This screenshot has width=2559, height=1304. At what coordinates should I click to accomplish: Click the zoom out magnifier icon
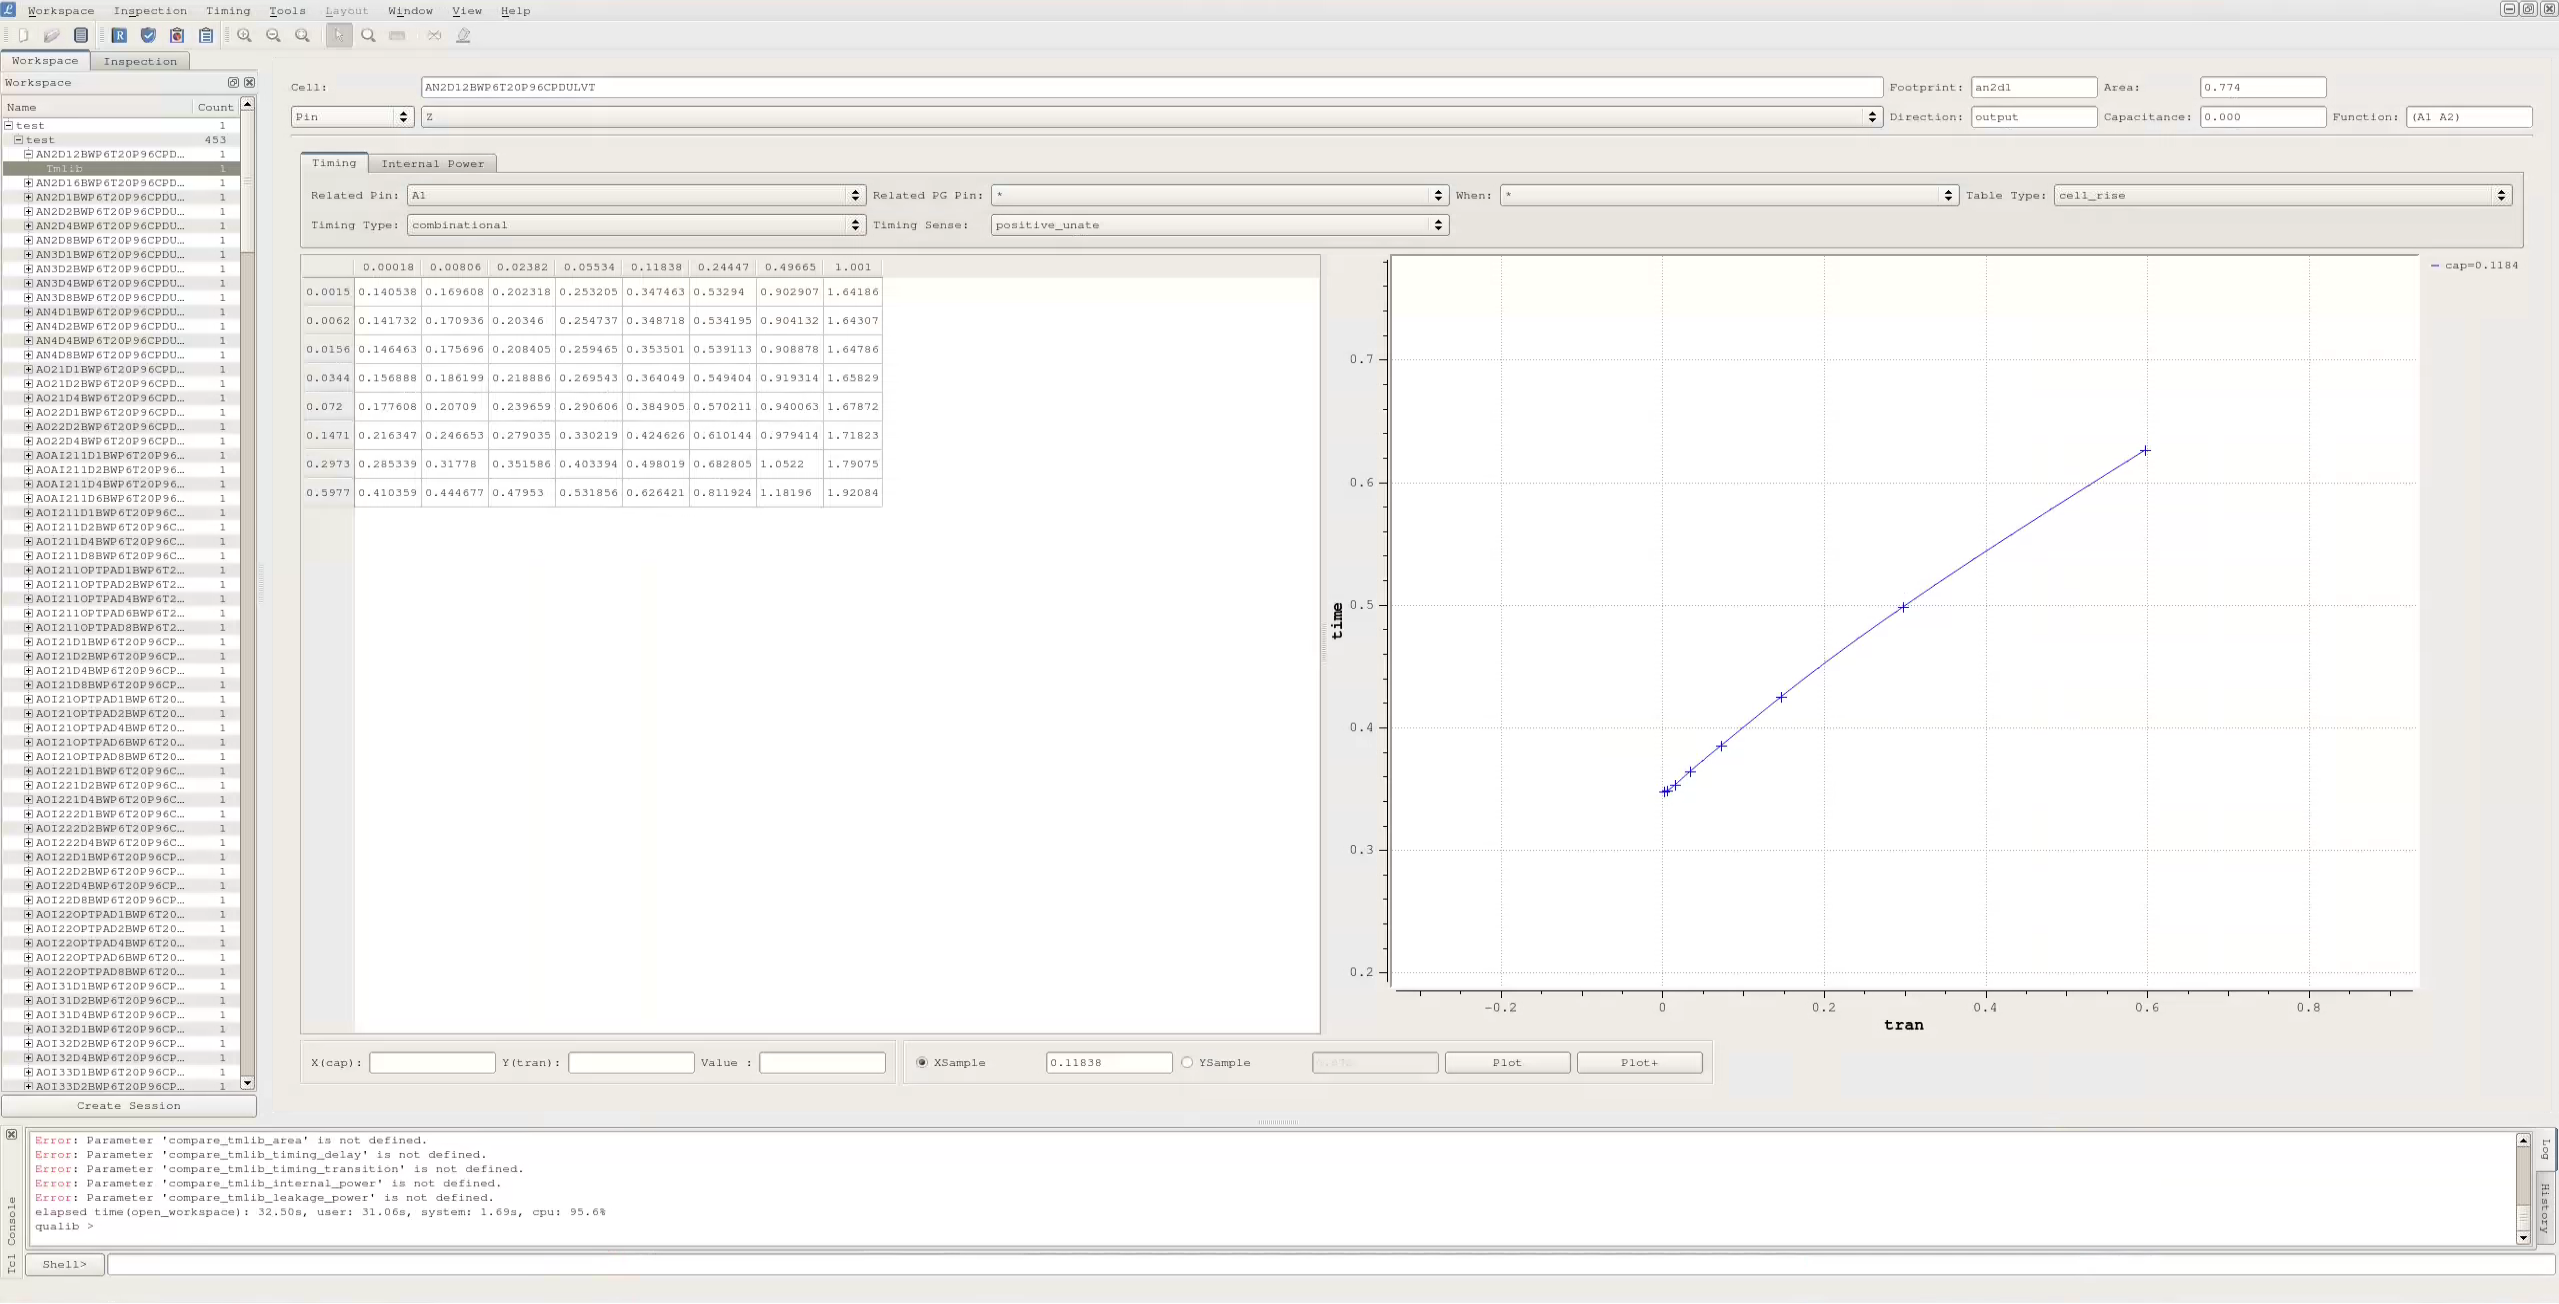[273, 35]
